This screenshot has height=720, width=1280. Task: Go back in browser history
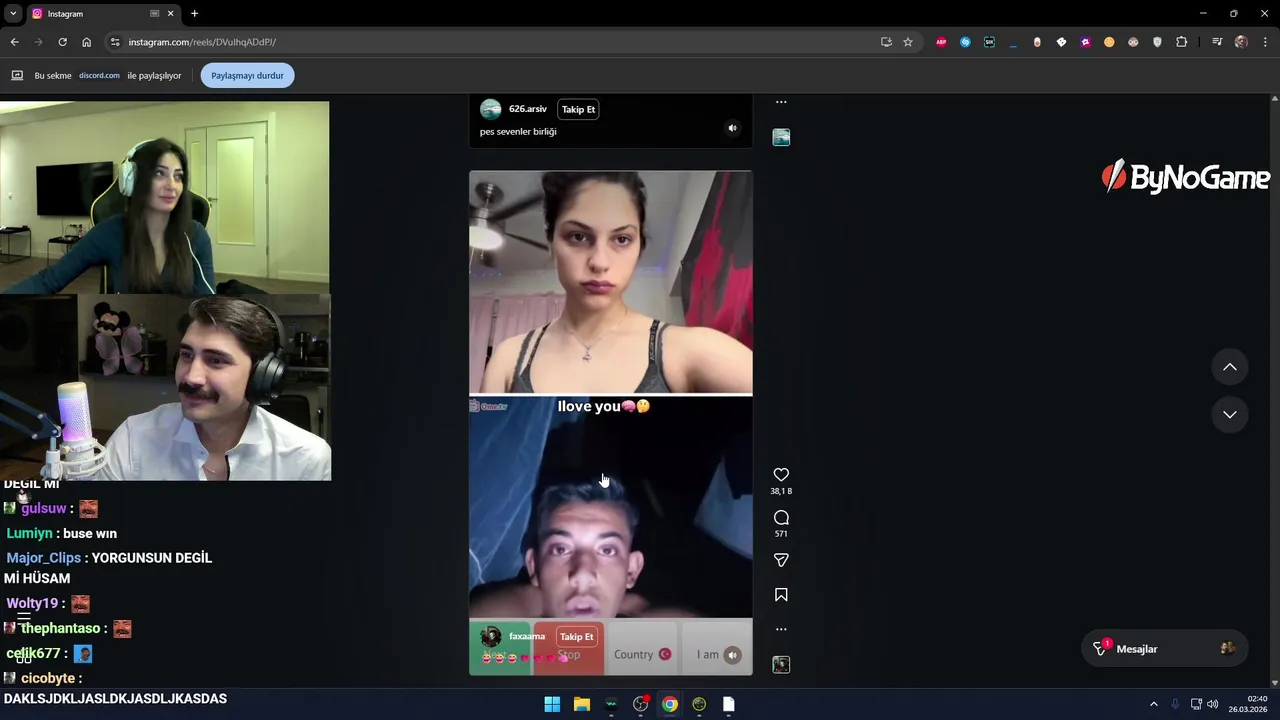coord(14,42)
